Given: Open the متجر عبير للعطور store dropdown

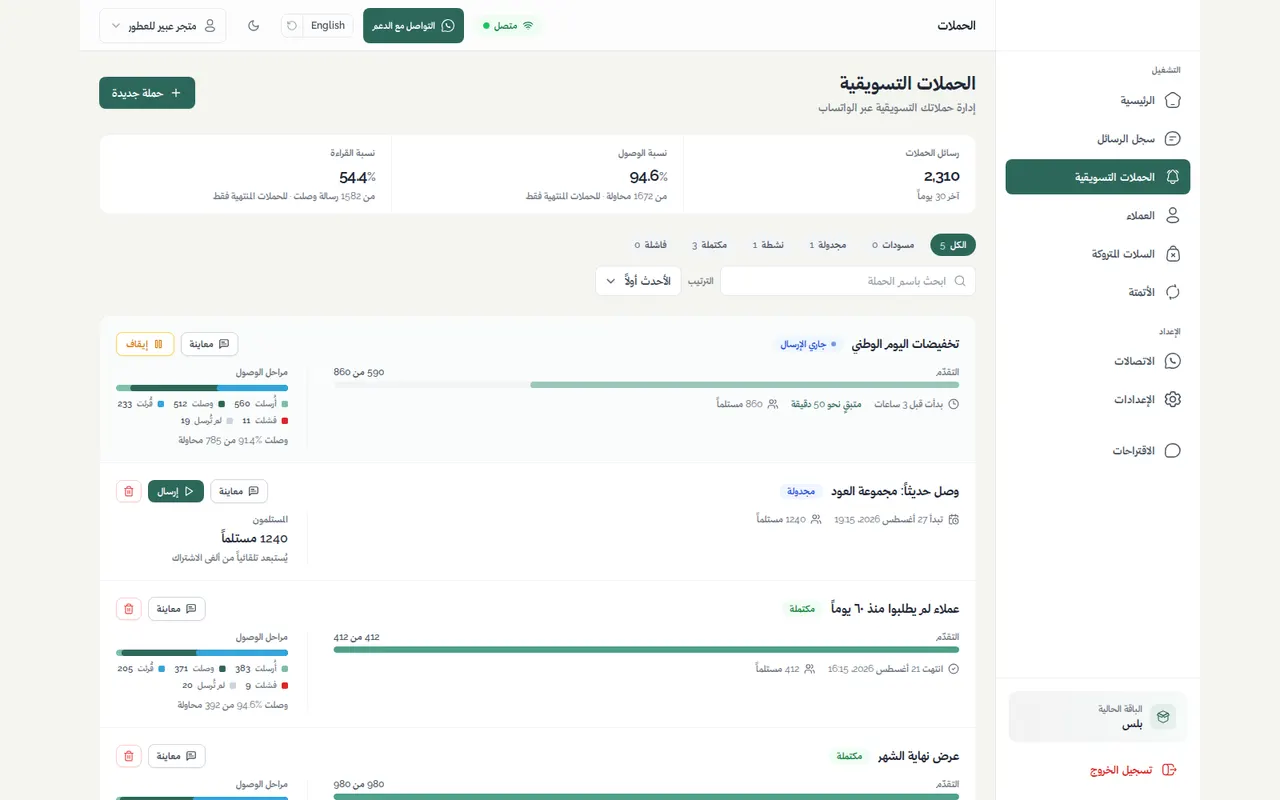Looking at the screenshot, I should (x=162, y=25).
